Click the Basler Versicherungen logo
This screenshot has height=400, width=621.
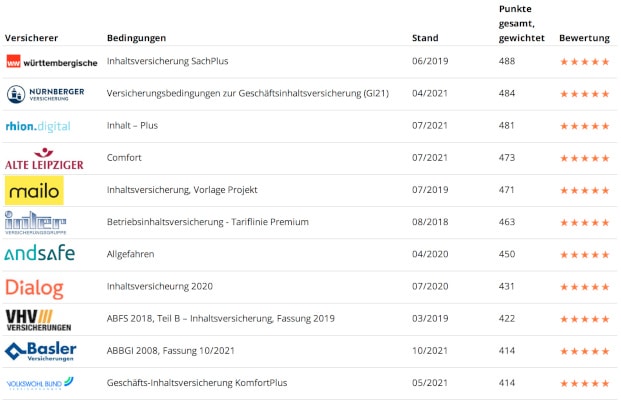pos(40,351)
